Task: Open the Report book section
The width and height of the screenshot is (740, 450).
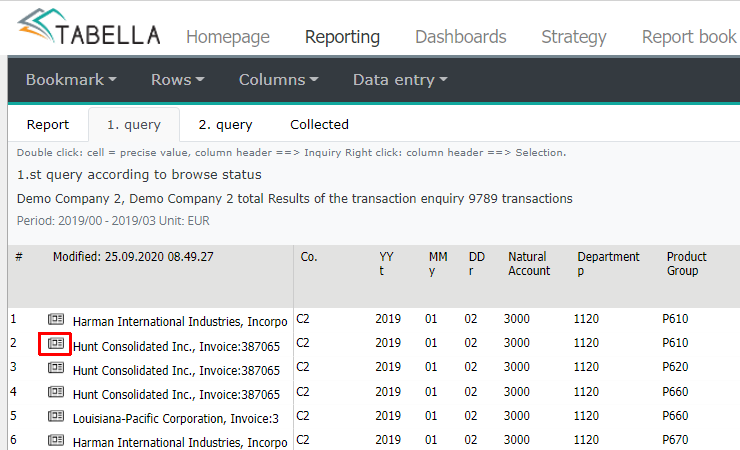Action: pyautogui.click(x=689, y=37)
